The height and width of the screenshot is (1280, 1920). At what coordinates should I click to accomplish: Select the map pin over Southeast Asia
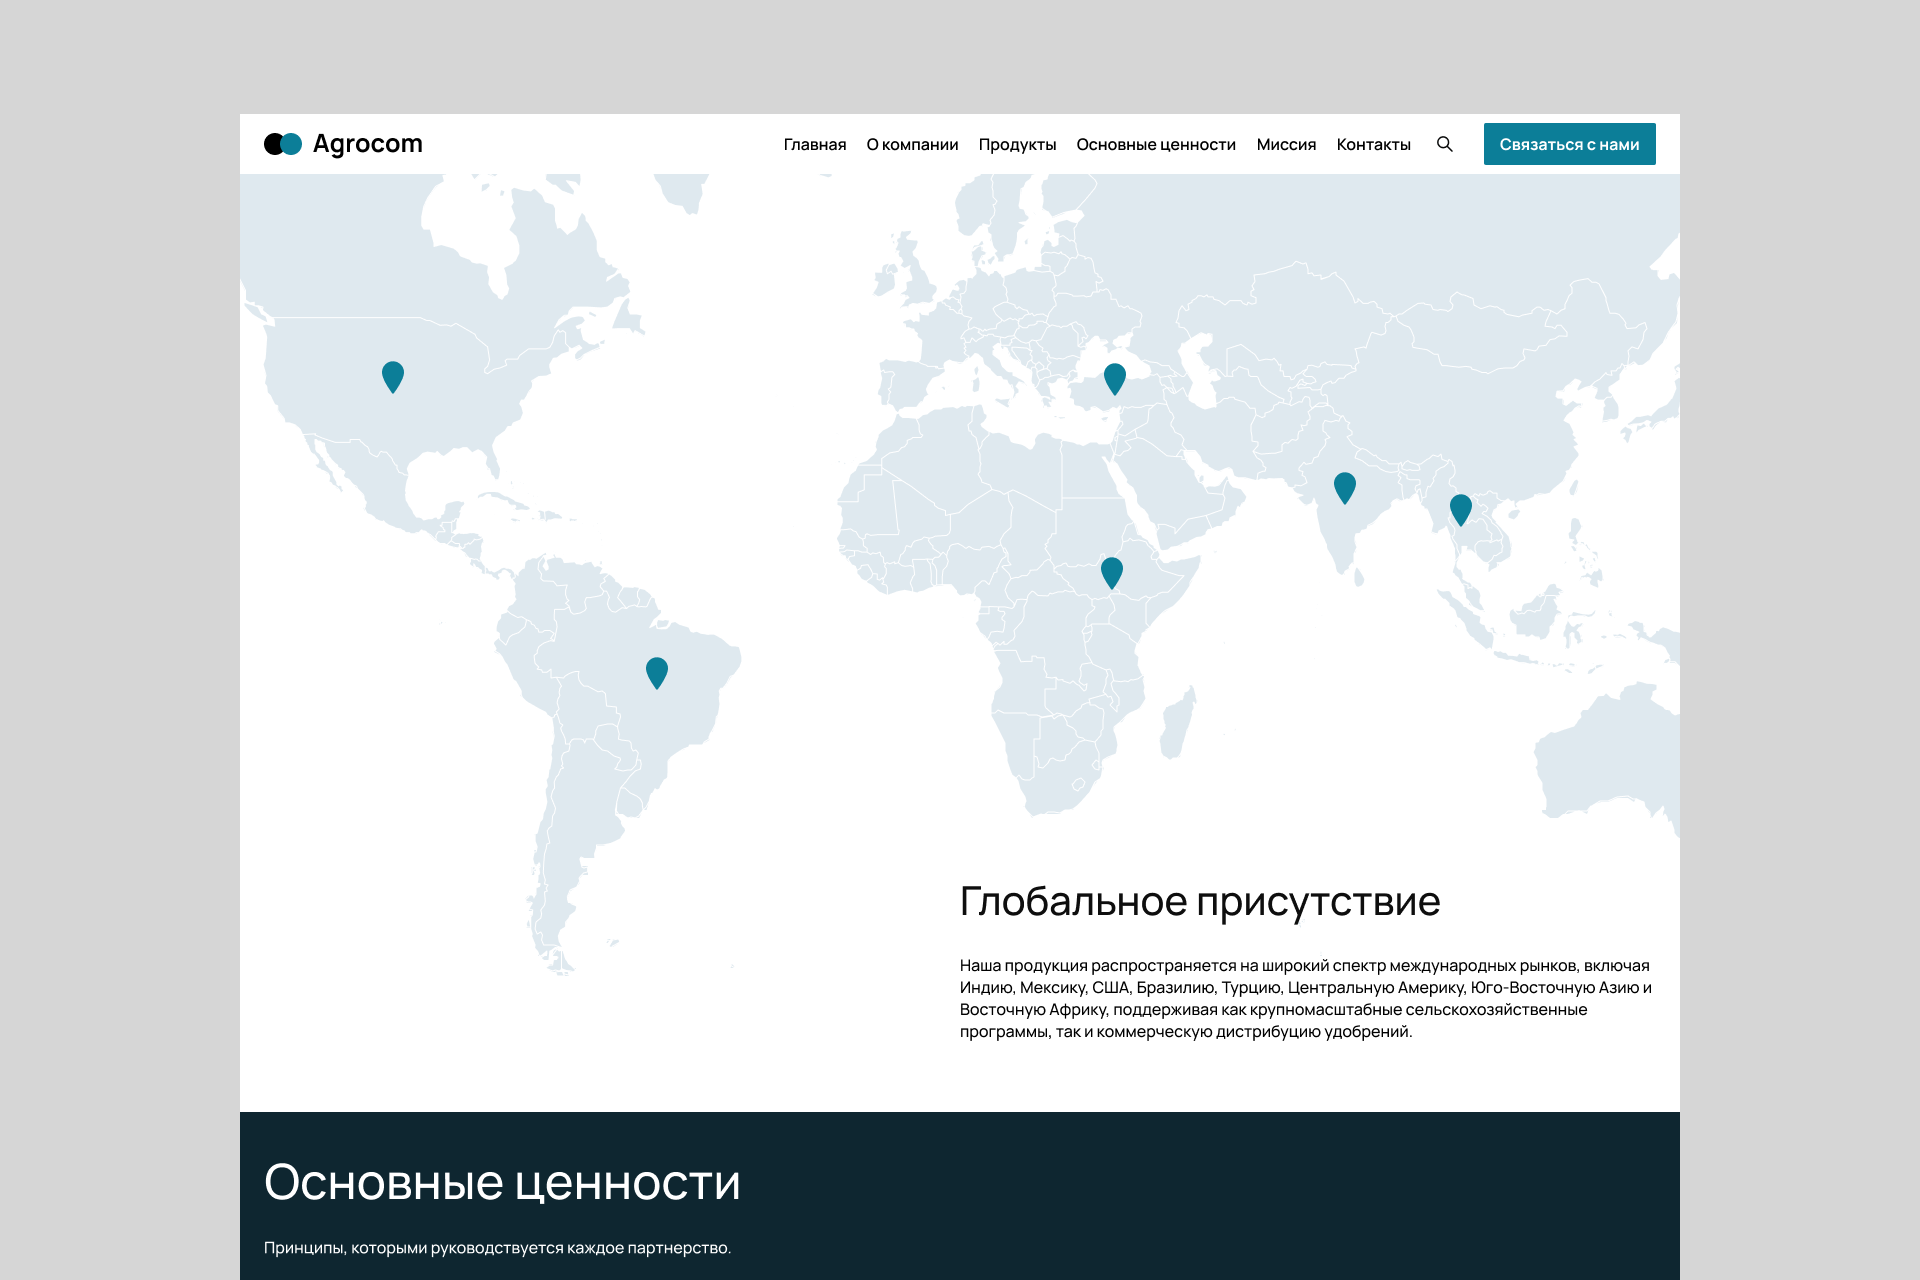pyautogui.click(x=1461, y=510)
